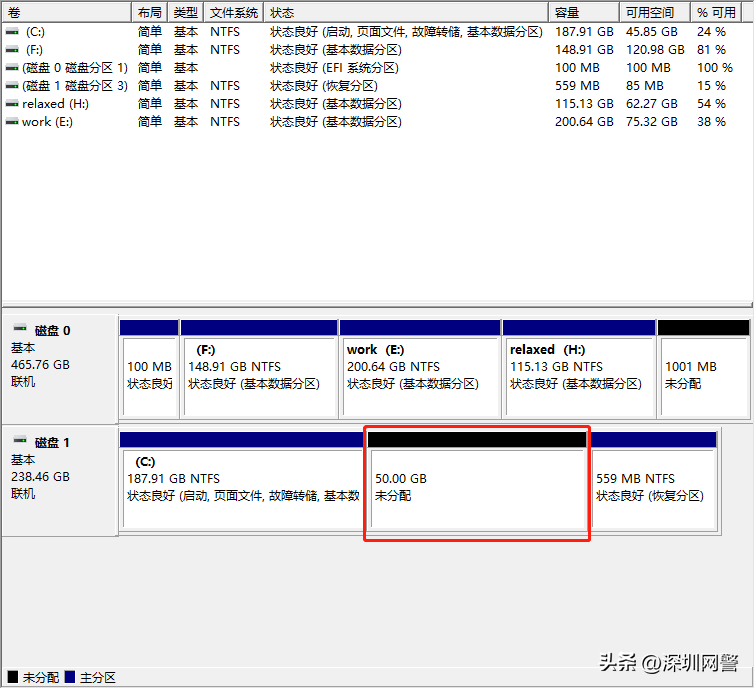
Task: Select the work (E:) 200.64 GB partition block
Action: (x=420, y=369)
